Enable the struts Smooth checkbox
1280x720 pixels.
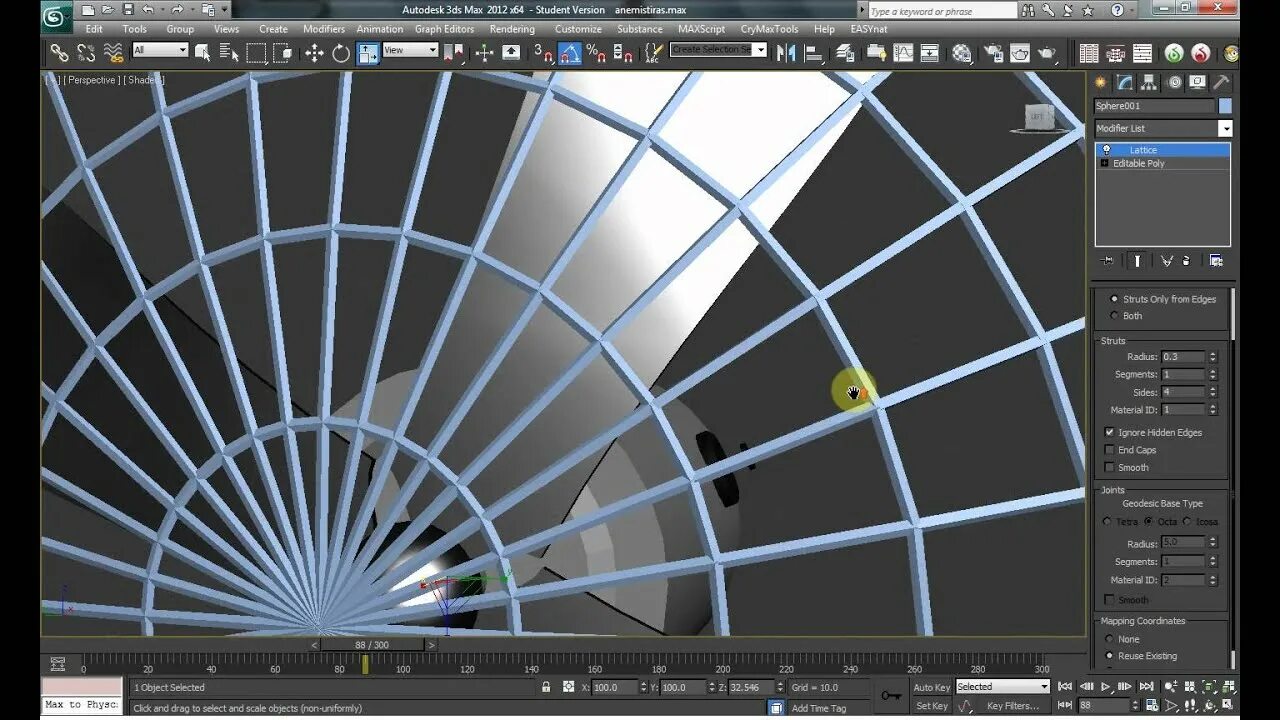(x=1109, y=468)
